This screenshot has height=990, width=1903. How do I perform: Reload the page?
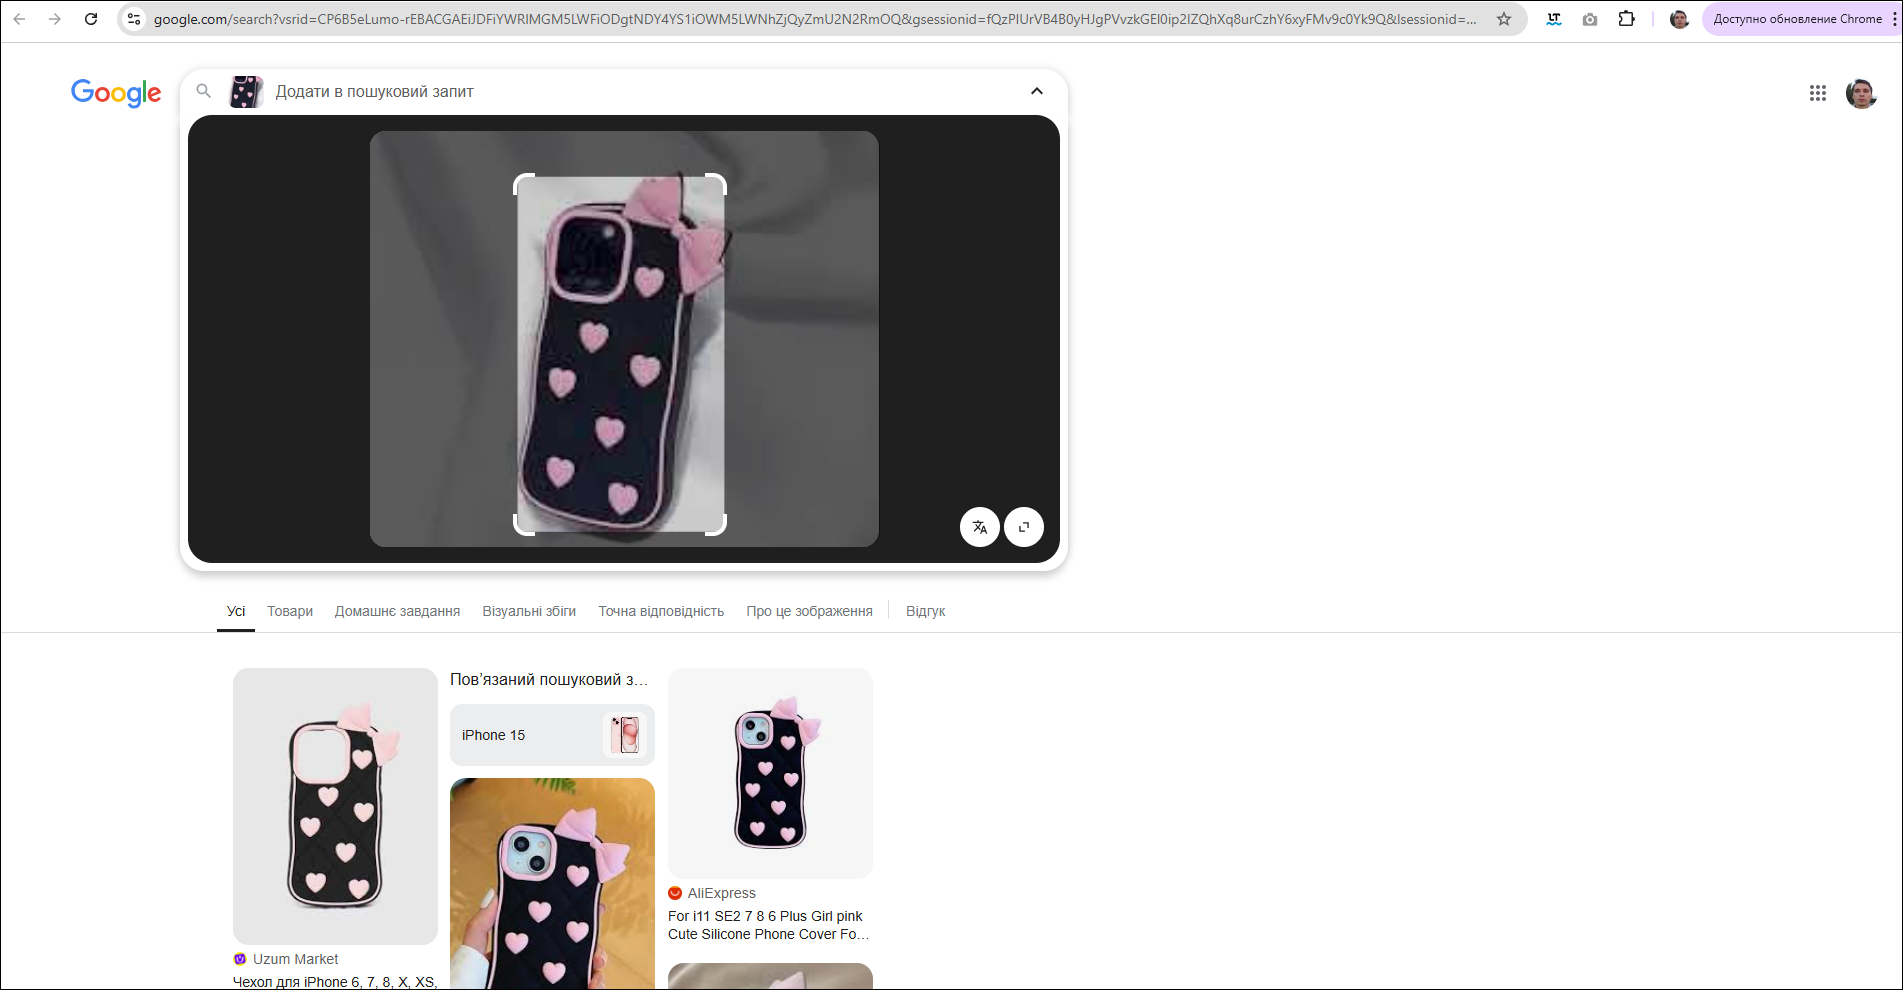click(91, 19)
